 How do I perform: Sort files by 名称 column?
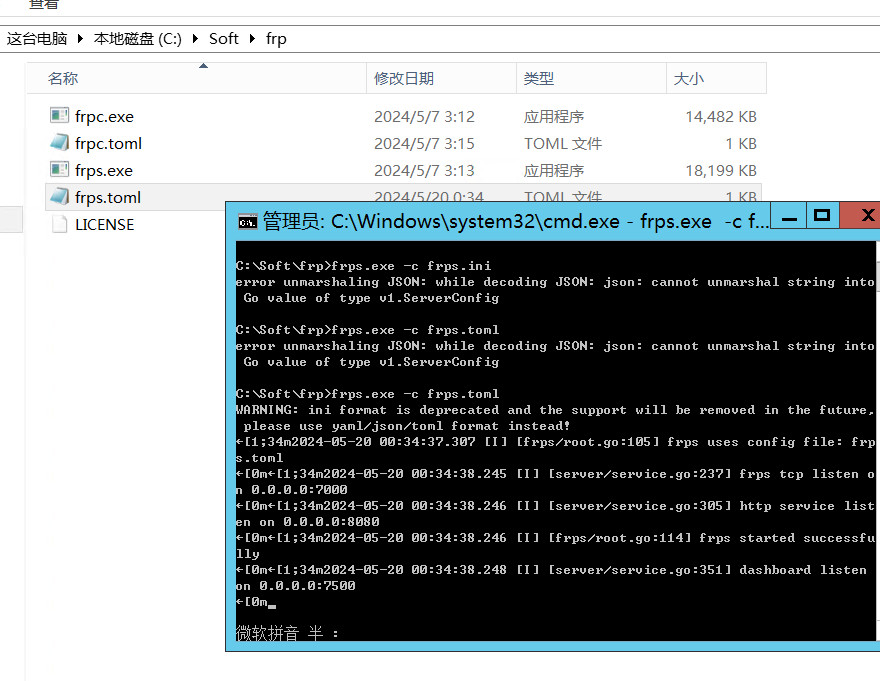pyautogui.click(x=196, y=78)
